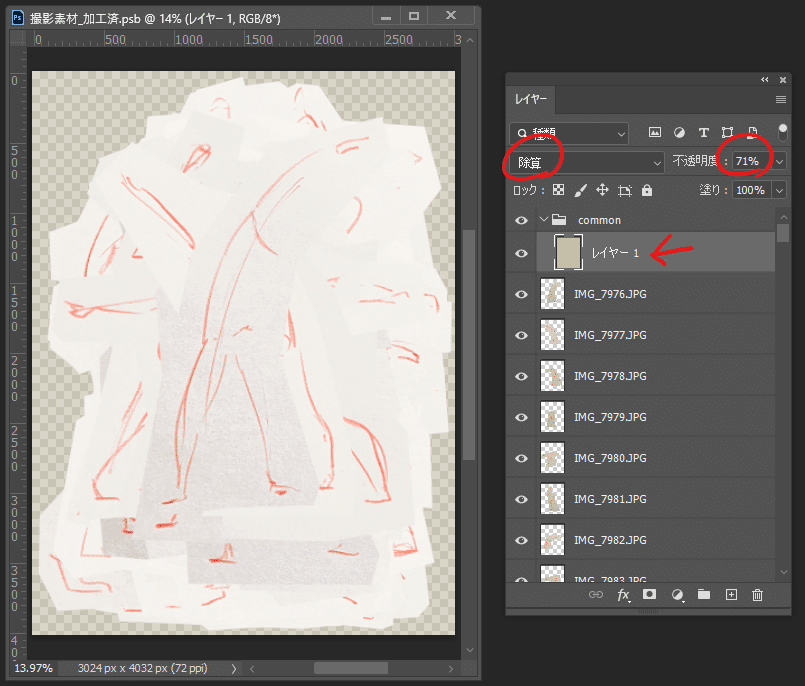The image size is (805, 686).
Task: Hide IMG_7978.JPG layer
Action: pyautogui.click(x=521, y=376)
